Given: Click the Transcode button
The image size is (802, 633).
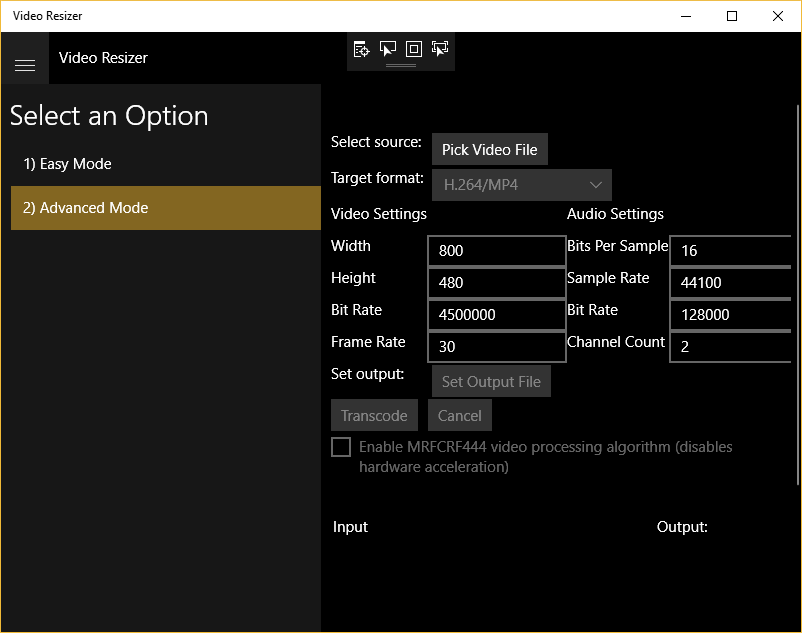Looking at the screenshot, I should 374,415.
